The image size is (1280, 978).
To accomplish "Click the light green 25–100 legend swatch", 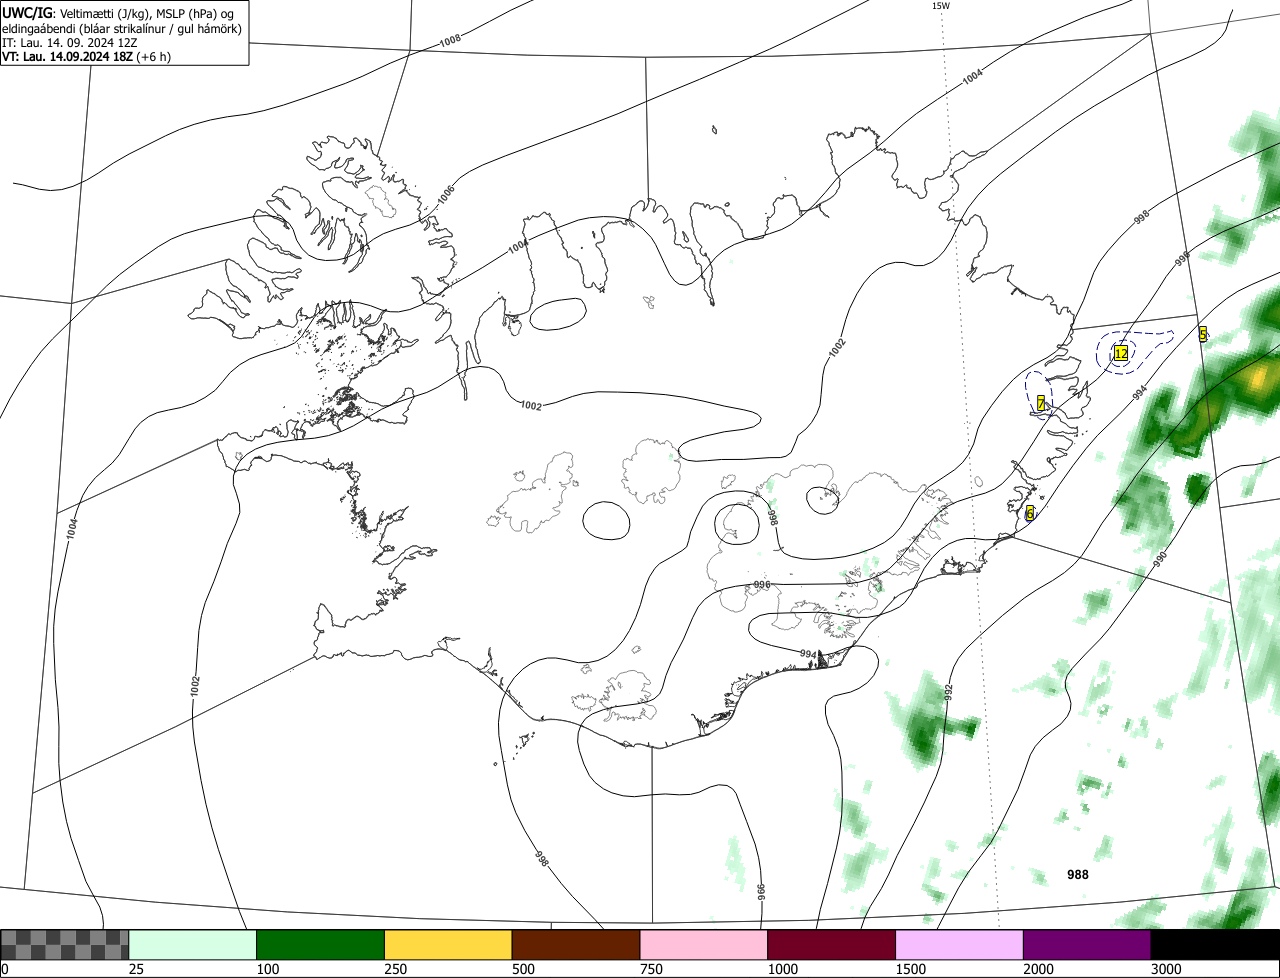I will [x=193, y=945].
